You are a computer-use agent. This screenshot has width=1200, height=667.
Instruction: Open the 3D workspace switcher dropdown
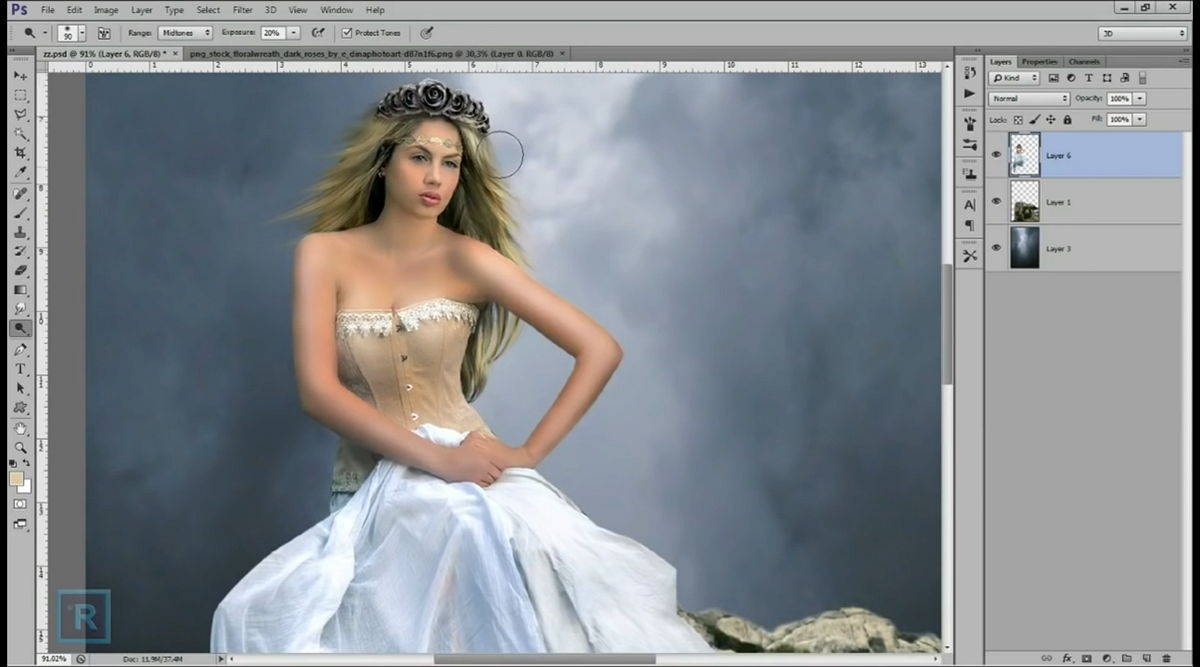[x=1142, y=33]
